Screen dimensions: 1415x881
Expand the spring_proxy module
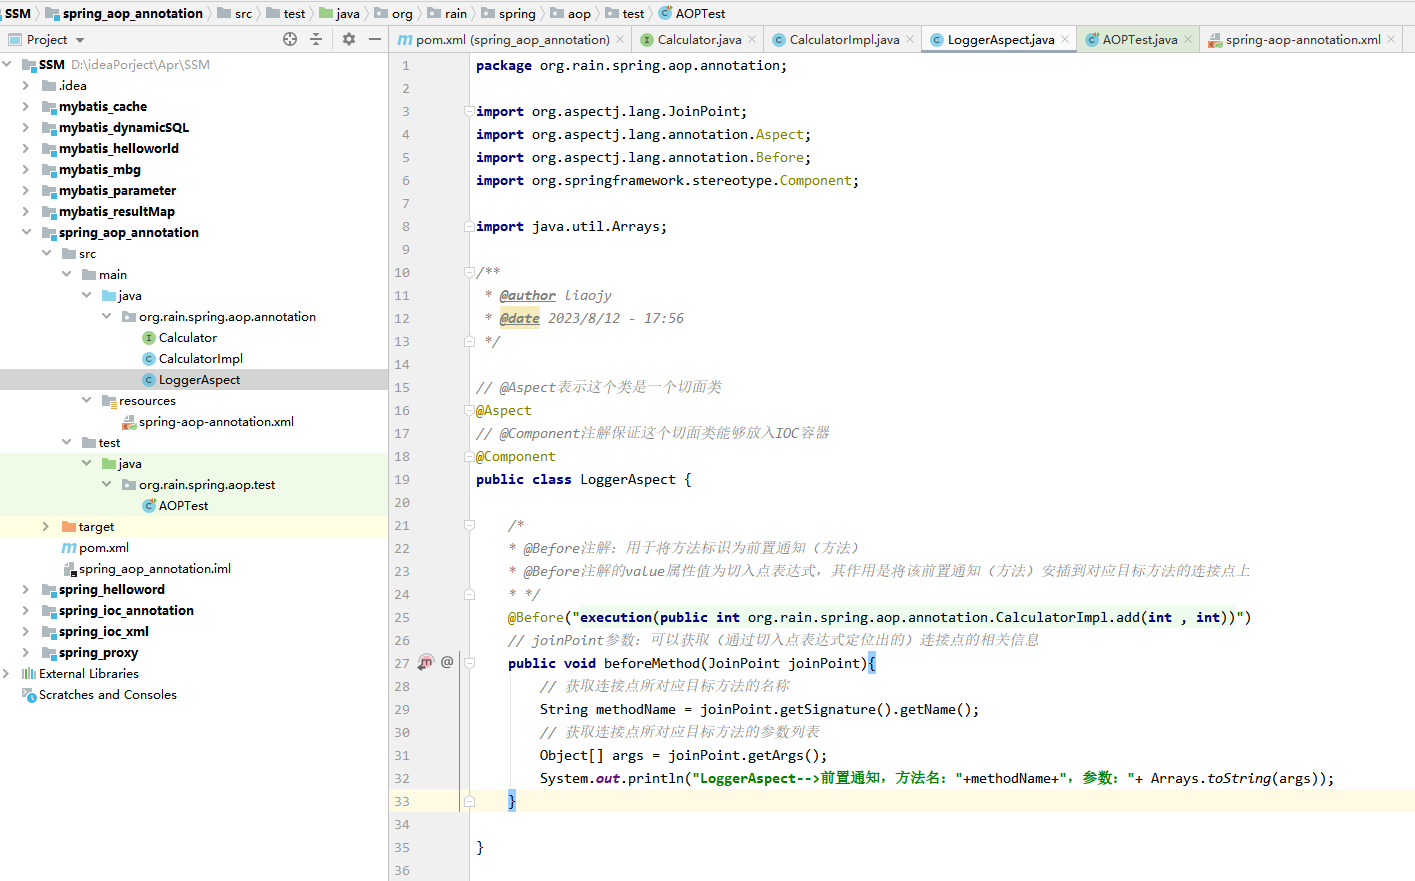pyautogui.click(x=26, y=653)
